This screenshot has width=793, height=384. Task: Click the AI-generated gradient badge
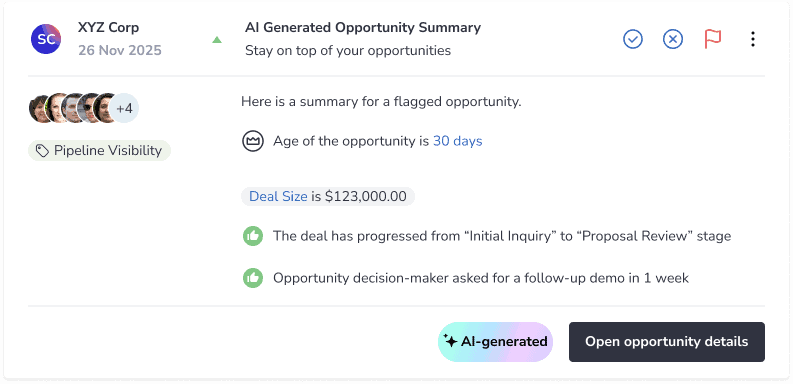point(495,342)
